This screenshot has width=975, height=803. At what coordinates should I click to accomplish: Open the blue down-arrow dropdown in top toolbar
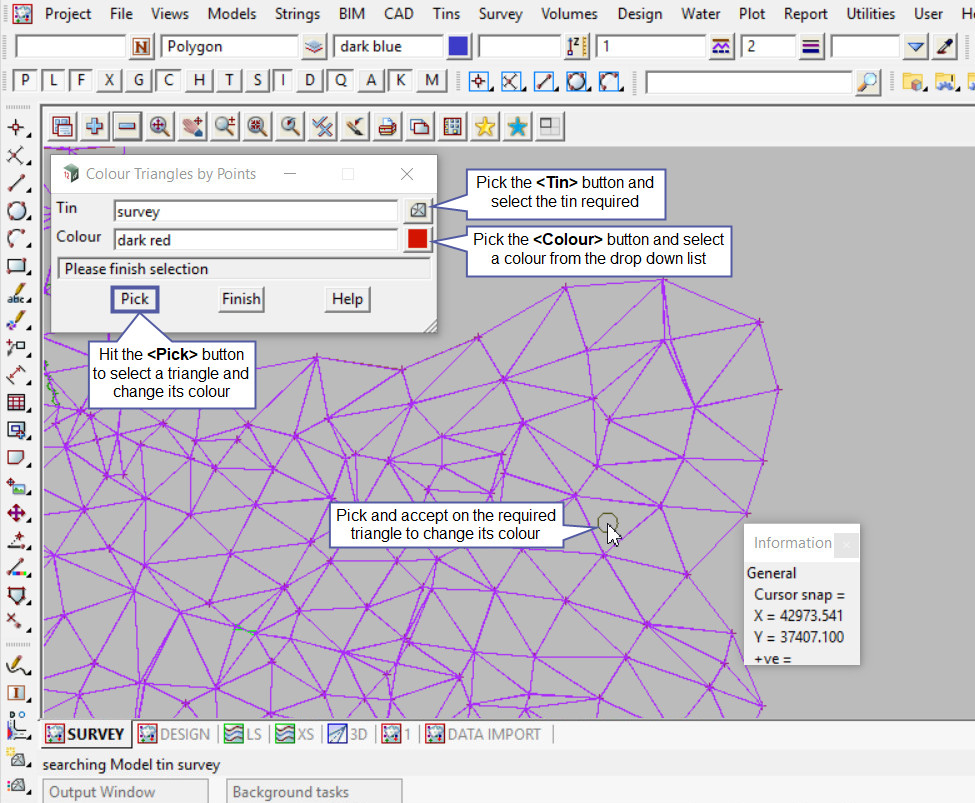(916, 47)
